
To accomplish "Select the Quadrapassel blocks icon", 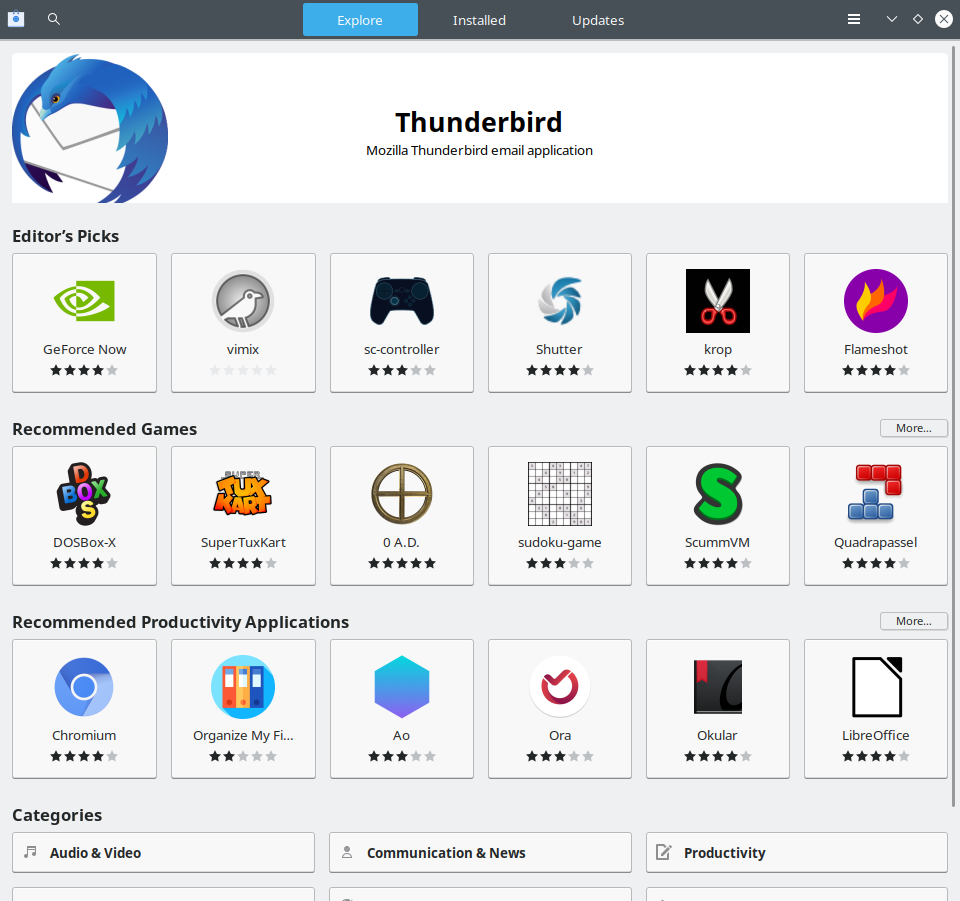I will (876, 492).
